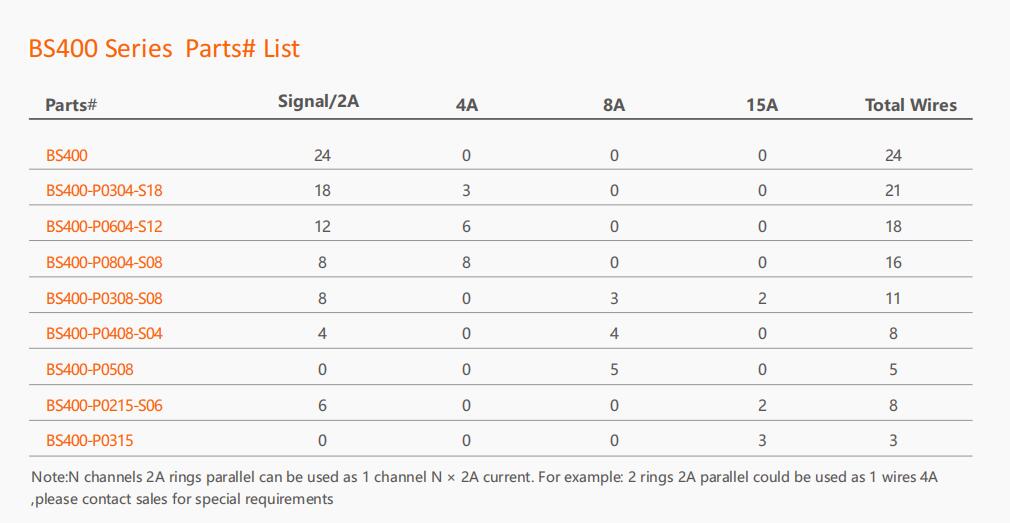Click the BS400 Series Parts# List heading
Image resolution: width=1010 pixels, height=523 pixels.
[x=164, y=48]
